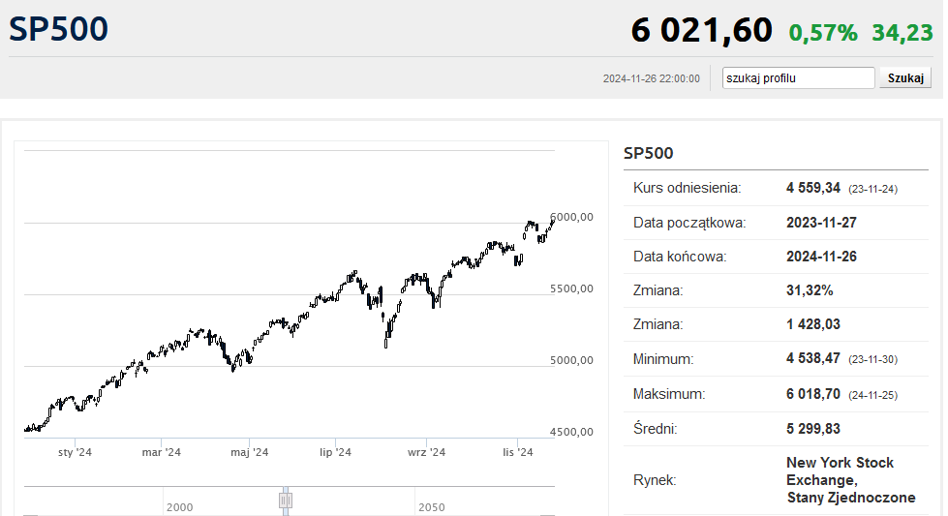
Task: Click the 'szukaj profilu' search field
Action: pyautogui.click(x=798, y=78)
